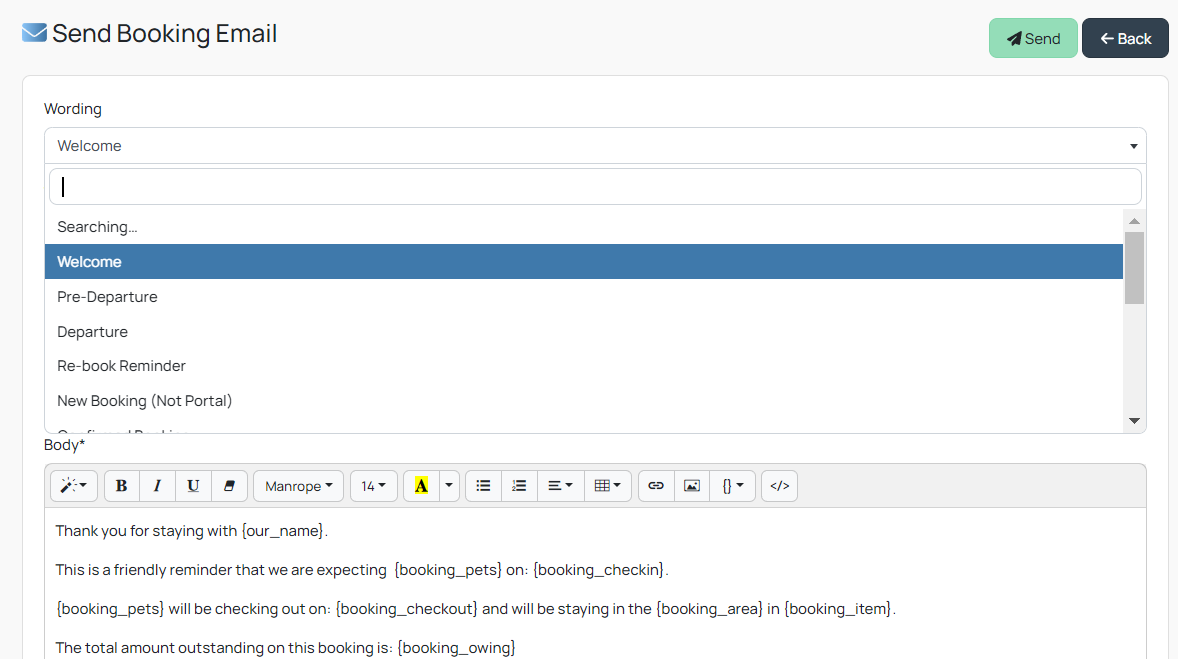This screenshot has height=659, width=1178.
Task: Click the Back button
Action: pyautogui.click(x=1125, y=38)
